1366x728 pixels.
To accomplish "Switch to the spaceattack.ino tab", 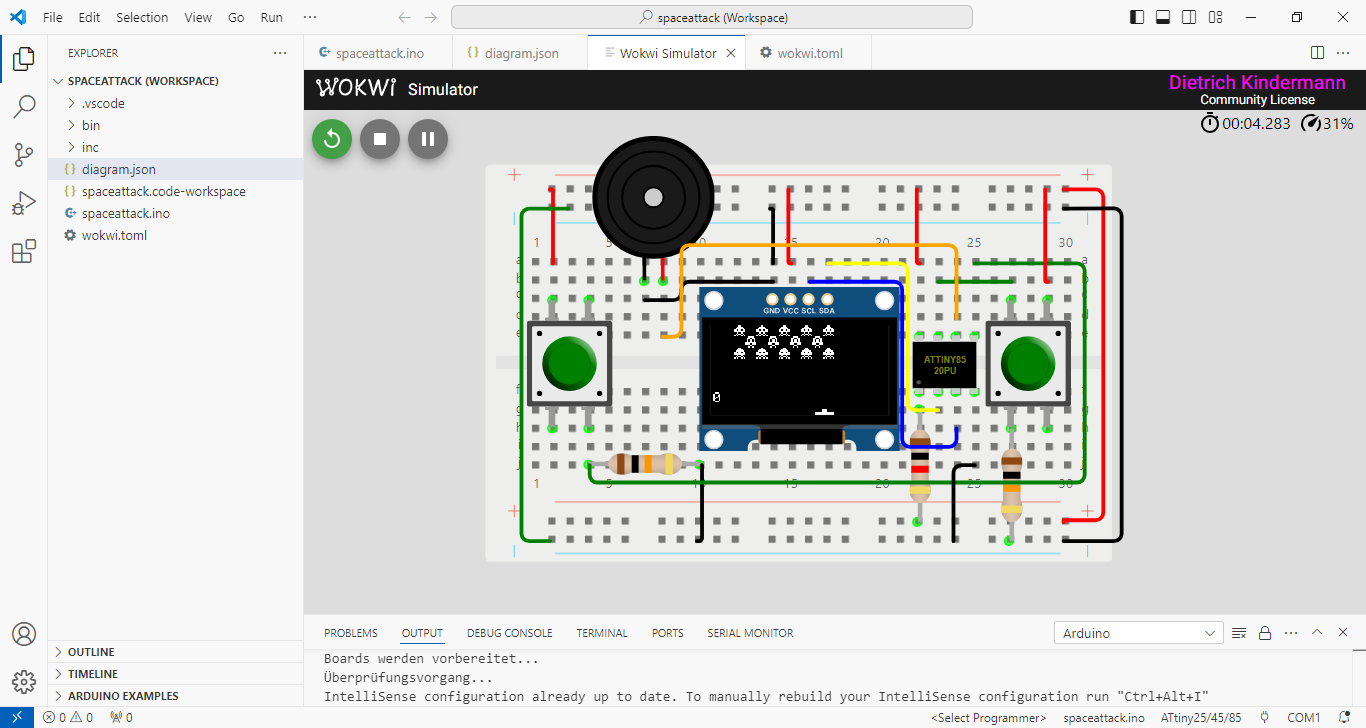I will tap(372, 53).
